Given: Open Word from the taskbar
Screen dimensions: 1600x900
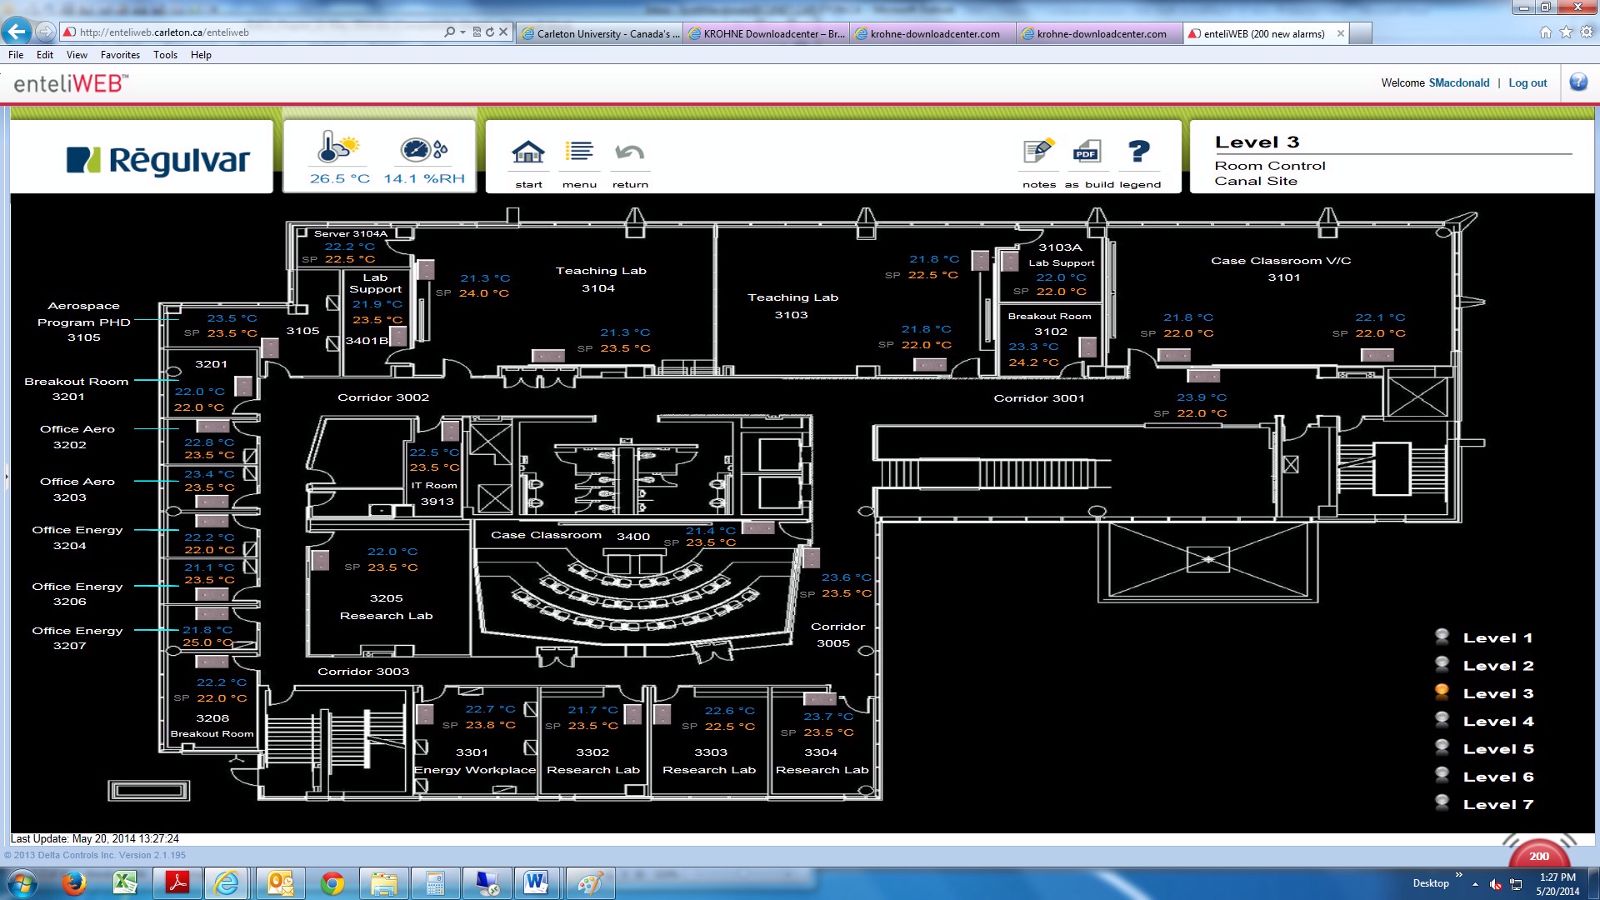Looking at the screenshot, I should (x=536, y=883).
